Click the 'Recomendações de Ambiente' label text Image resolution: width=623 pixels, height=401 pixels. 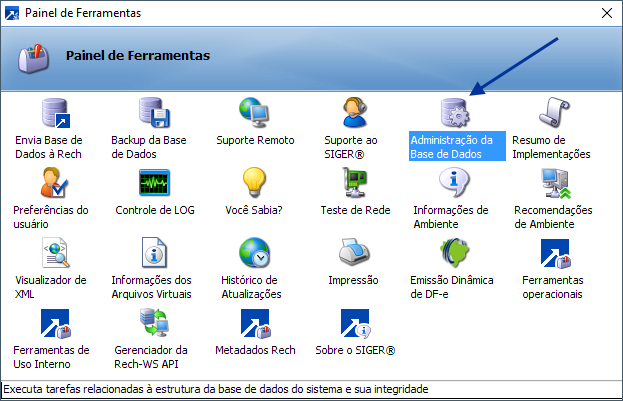(x=553, y=217)
